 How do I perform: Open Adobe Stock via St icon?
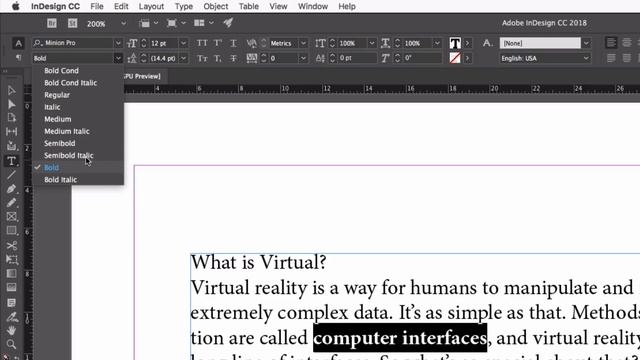[x=72, y=23]
